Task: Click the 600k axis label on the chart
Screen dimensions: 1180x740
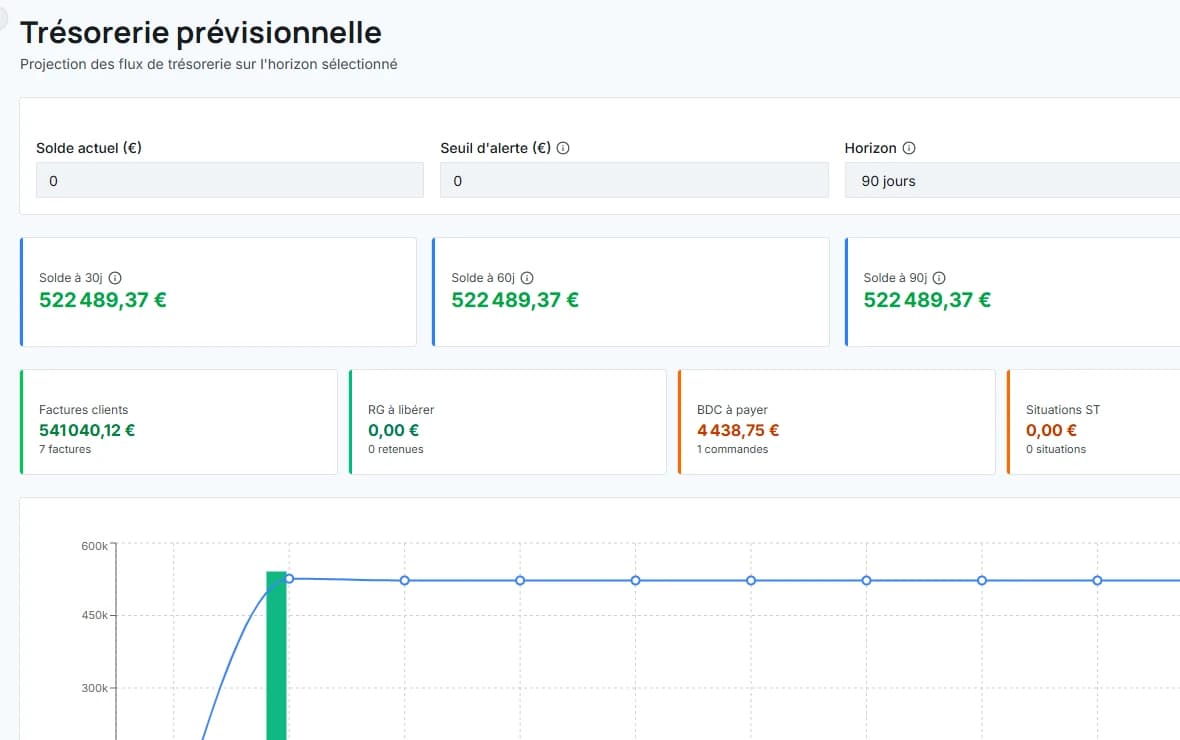Action: (95, 546)
